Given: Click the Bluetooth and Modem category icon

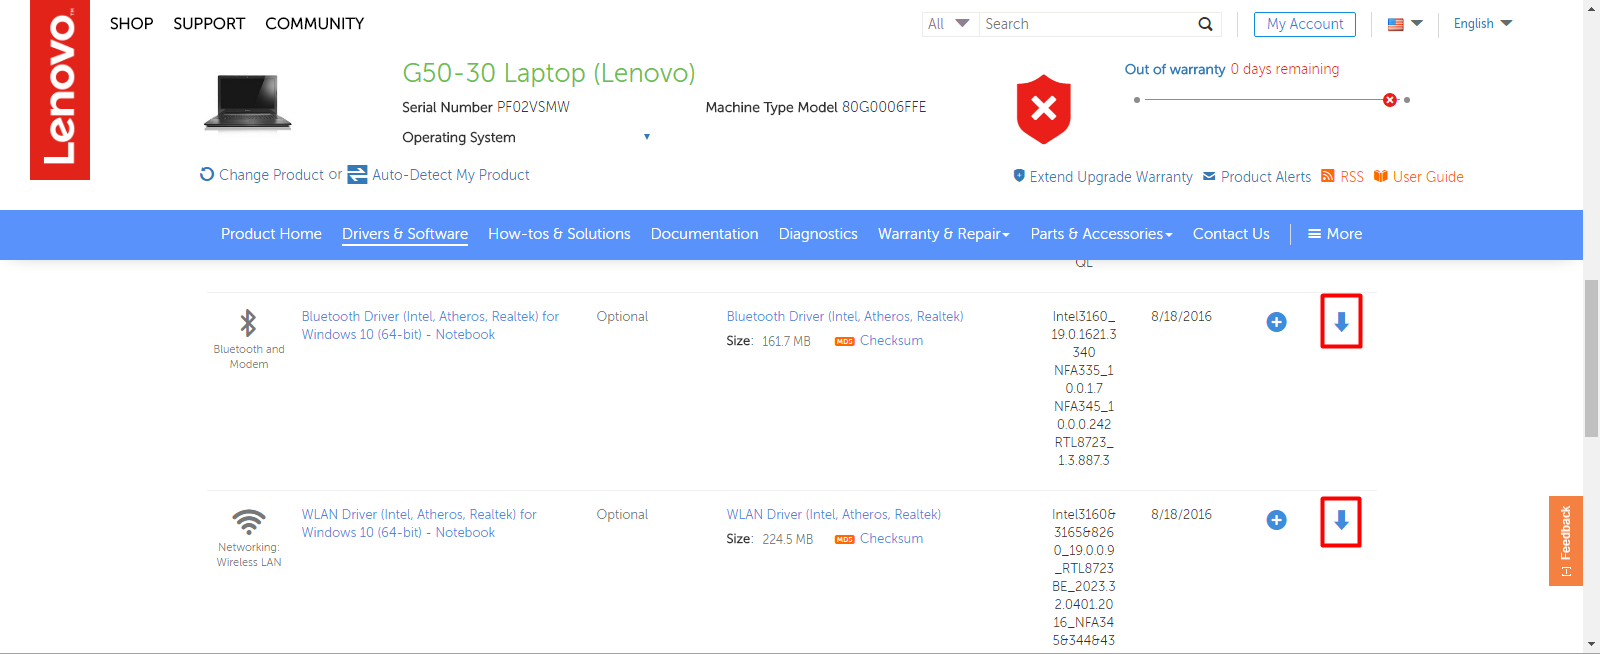Looking at the screenshot, I should 248,323.
